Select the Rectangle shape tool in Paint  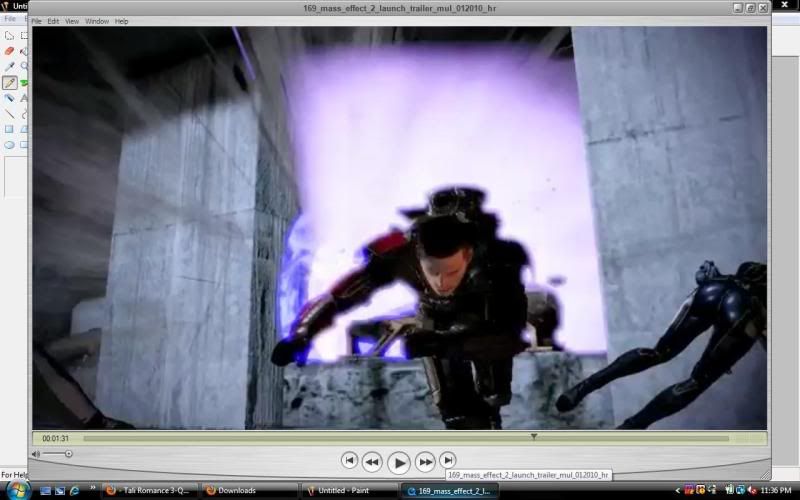pyautogui.click(x=9, y=129)
